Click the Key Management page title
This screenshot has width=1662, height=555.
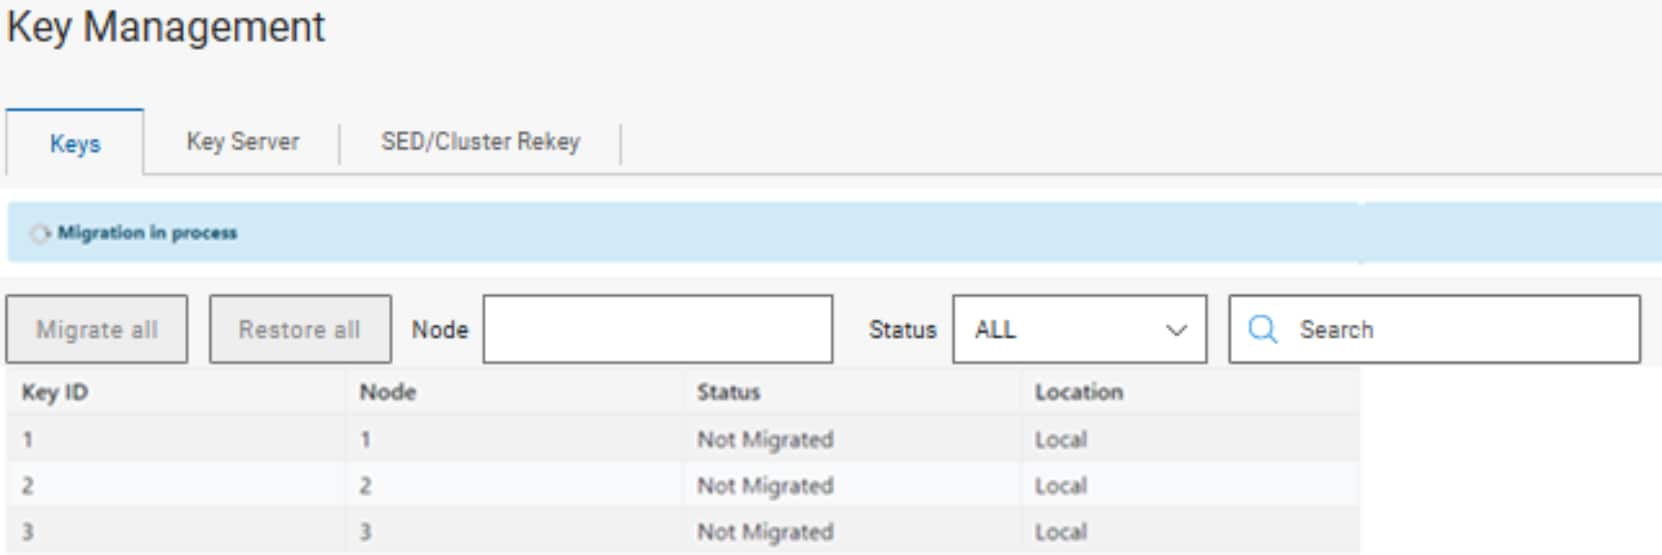coord(166,27)
